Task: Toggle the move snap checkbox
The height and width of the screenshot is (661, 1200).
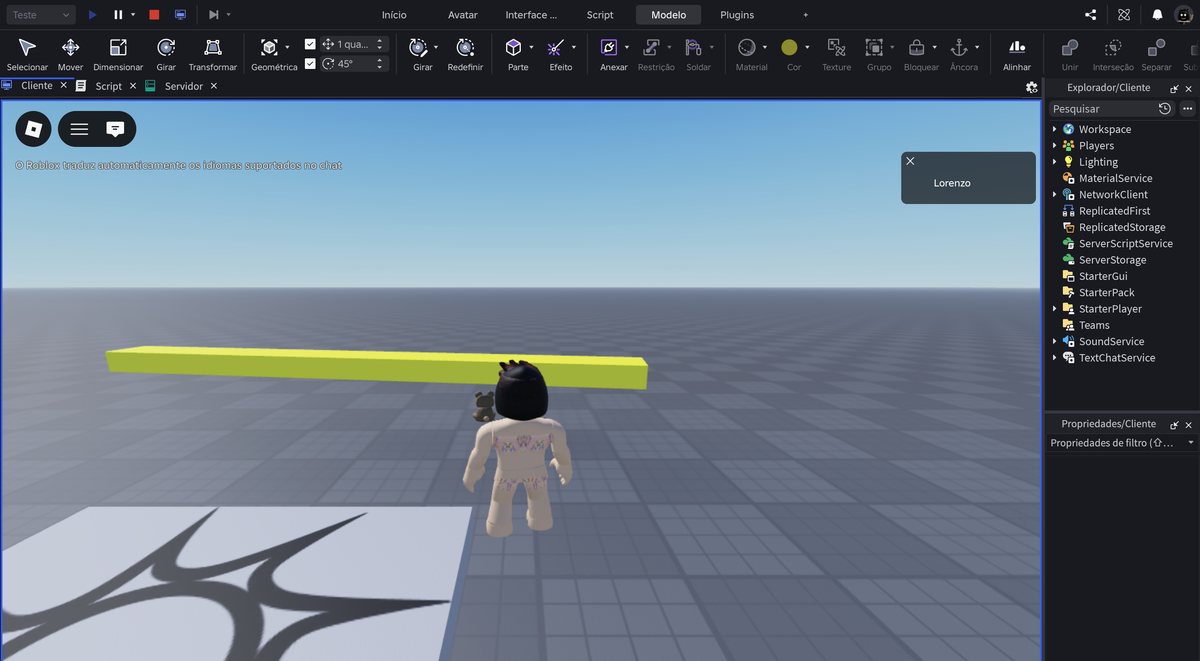Action: click(x=310, y=44)
